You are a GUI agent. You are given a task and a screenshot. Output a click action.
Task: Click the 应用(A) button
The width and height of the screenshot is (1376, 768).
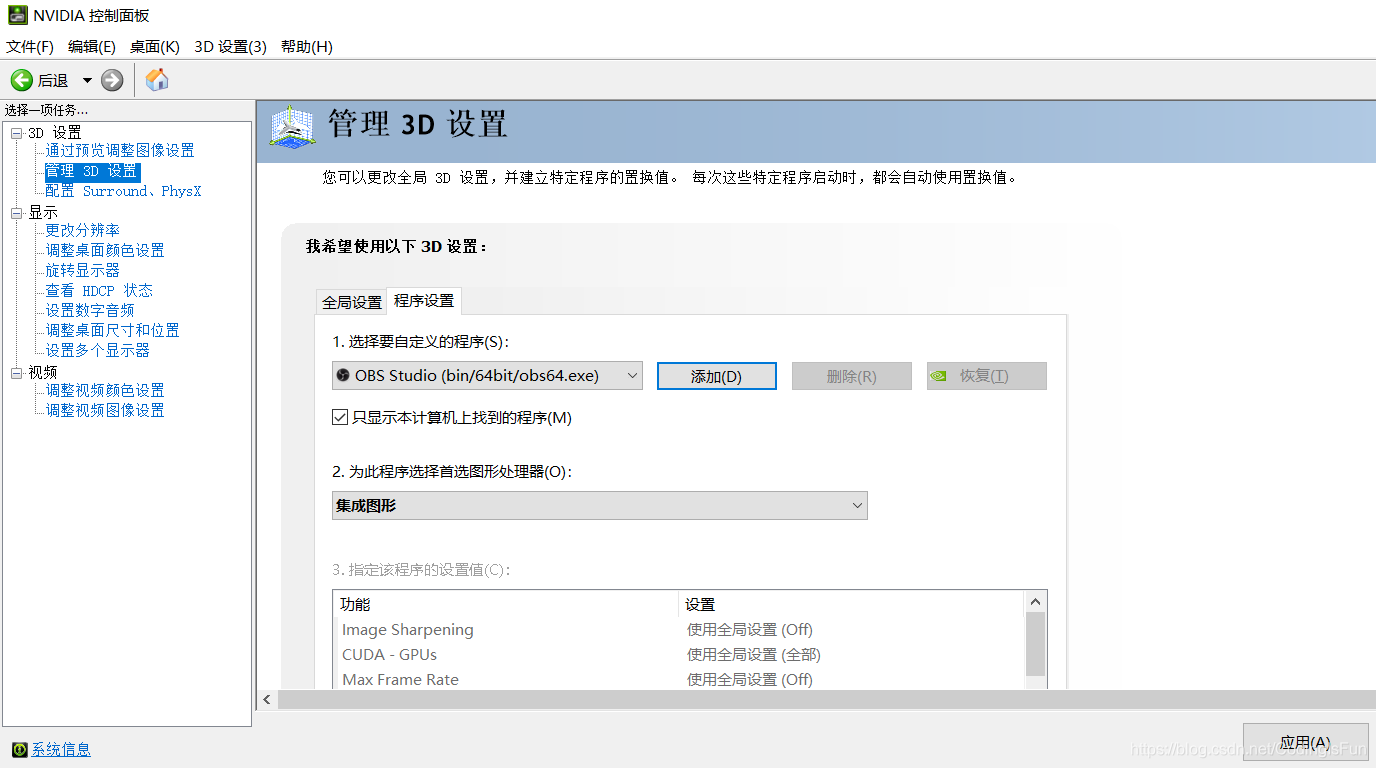1305,743
